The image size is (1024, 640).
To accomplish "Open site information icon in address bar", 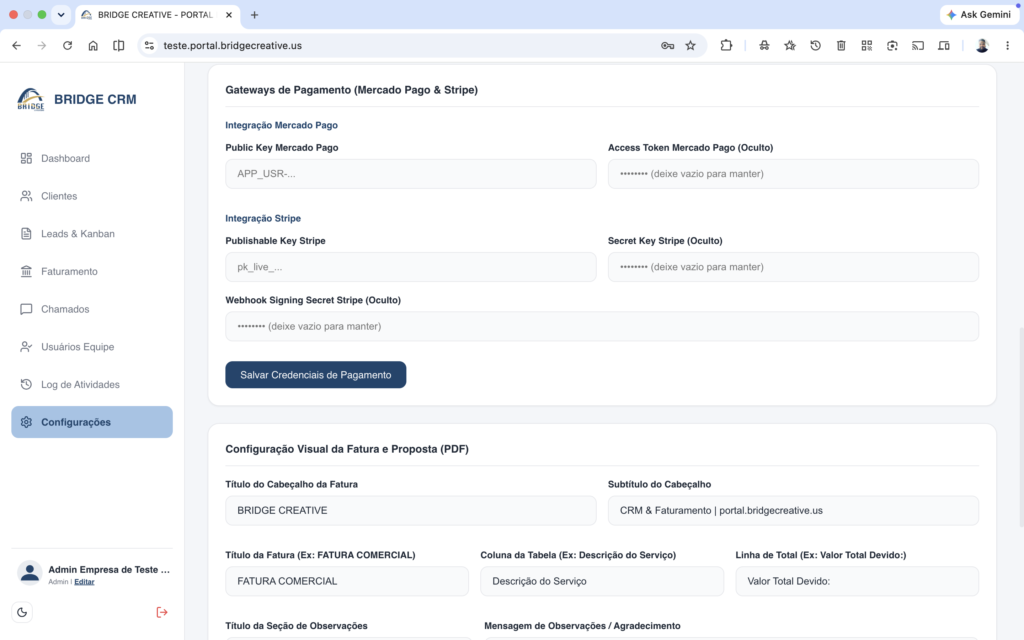I will click(150, 46).
